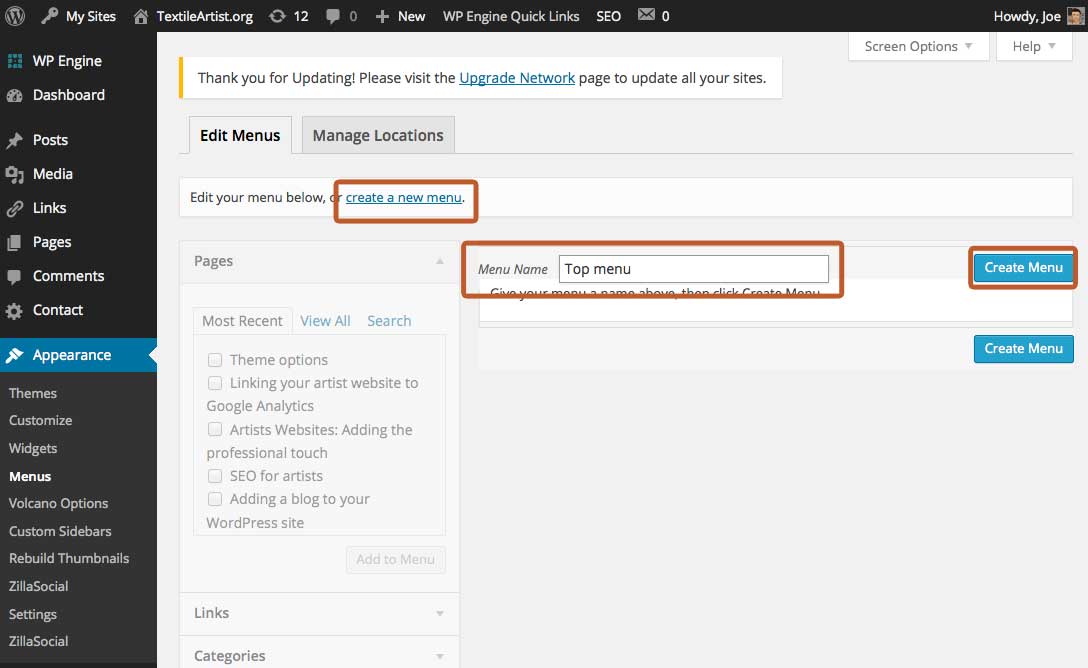
Task: Open the comments bubble icon in admin bar
Action: click(333, 16)
